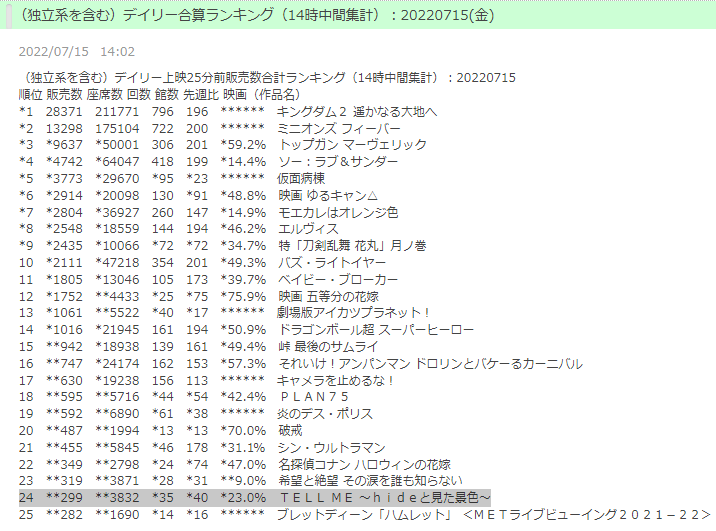Click the week ratio *46.2% for エルヴィス
This screenshot has width=716, height=531.
point(243,229)
